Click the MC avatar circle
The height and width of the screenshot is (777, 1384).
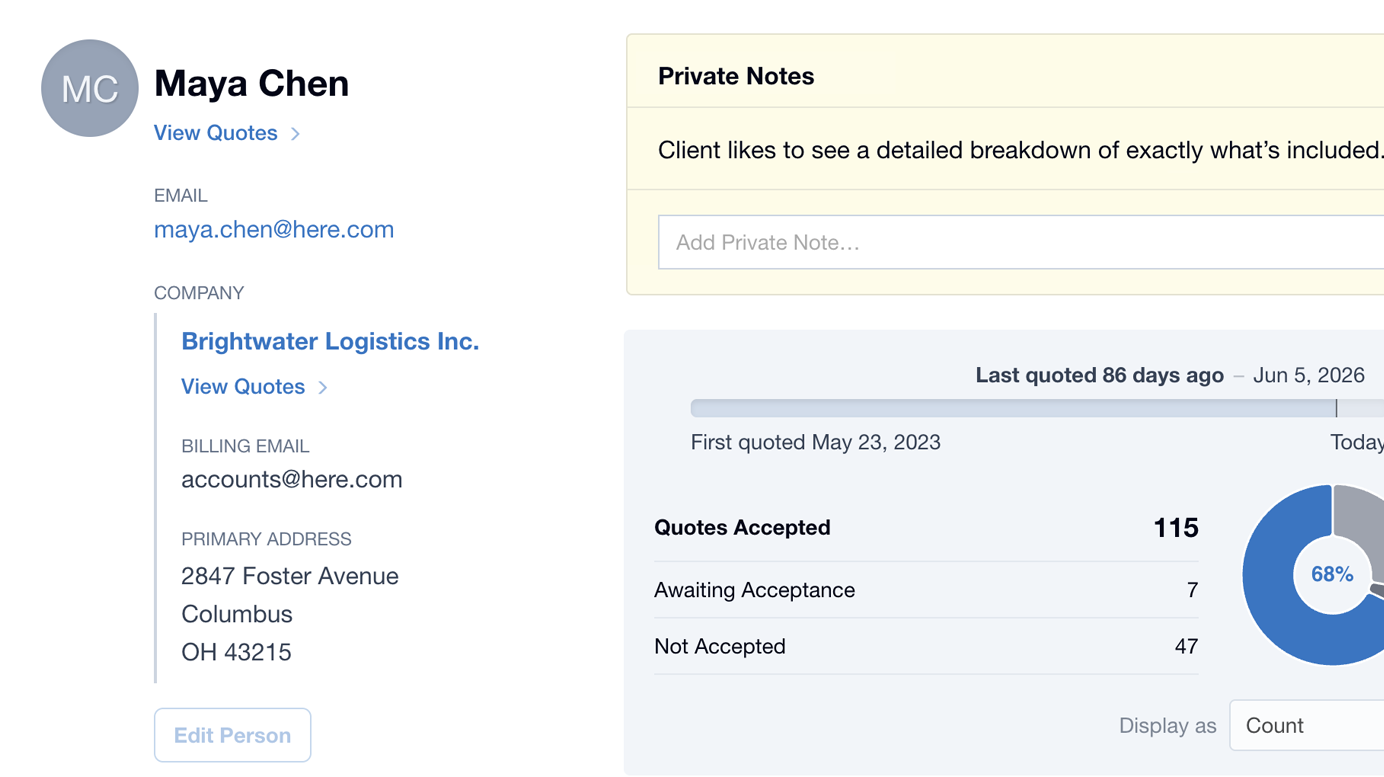tap(89, 88)
